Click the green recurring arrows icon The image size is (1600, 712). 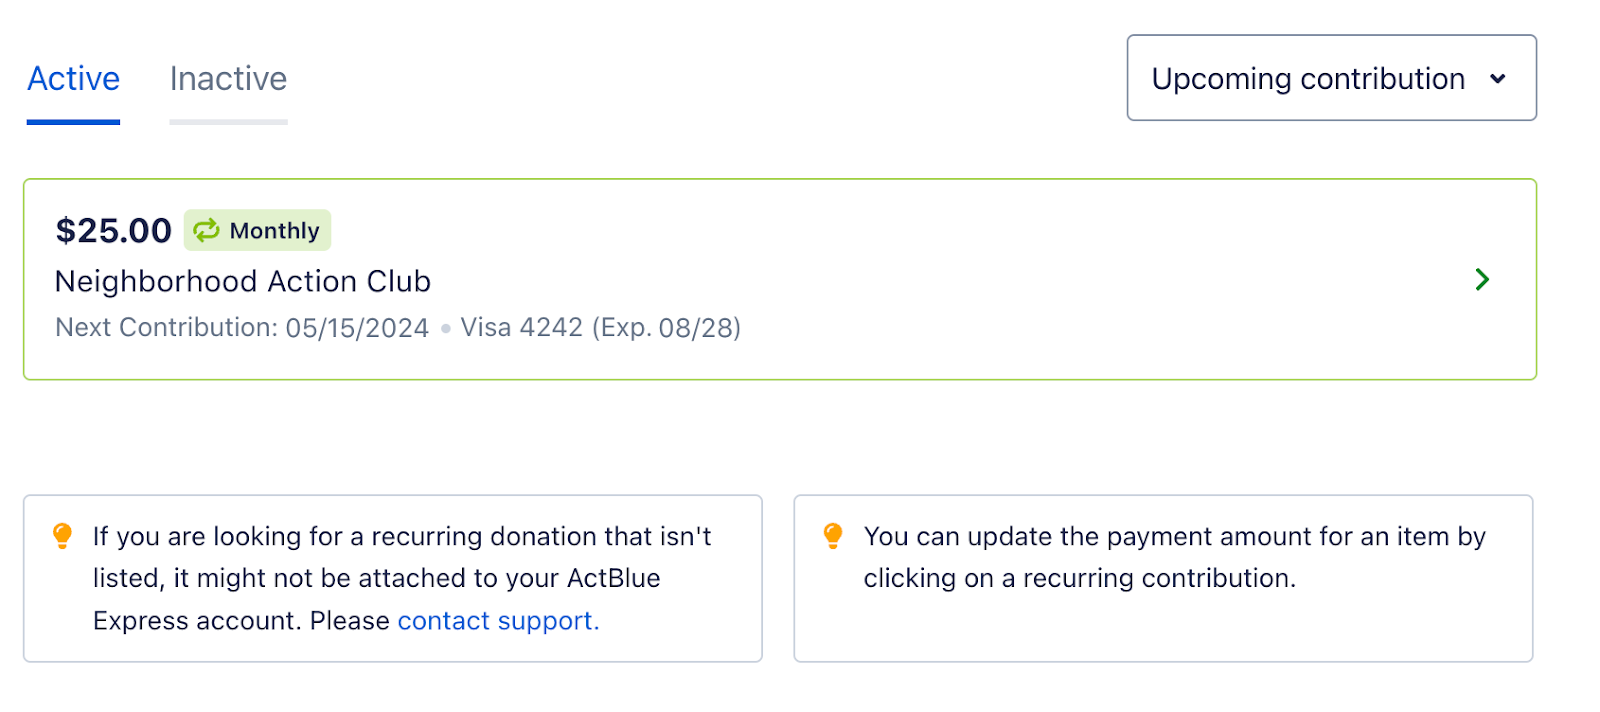pyautogui.click(x=206, y=231)
